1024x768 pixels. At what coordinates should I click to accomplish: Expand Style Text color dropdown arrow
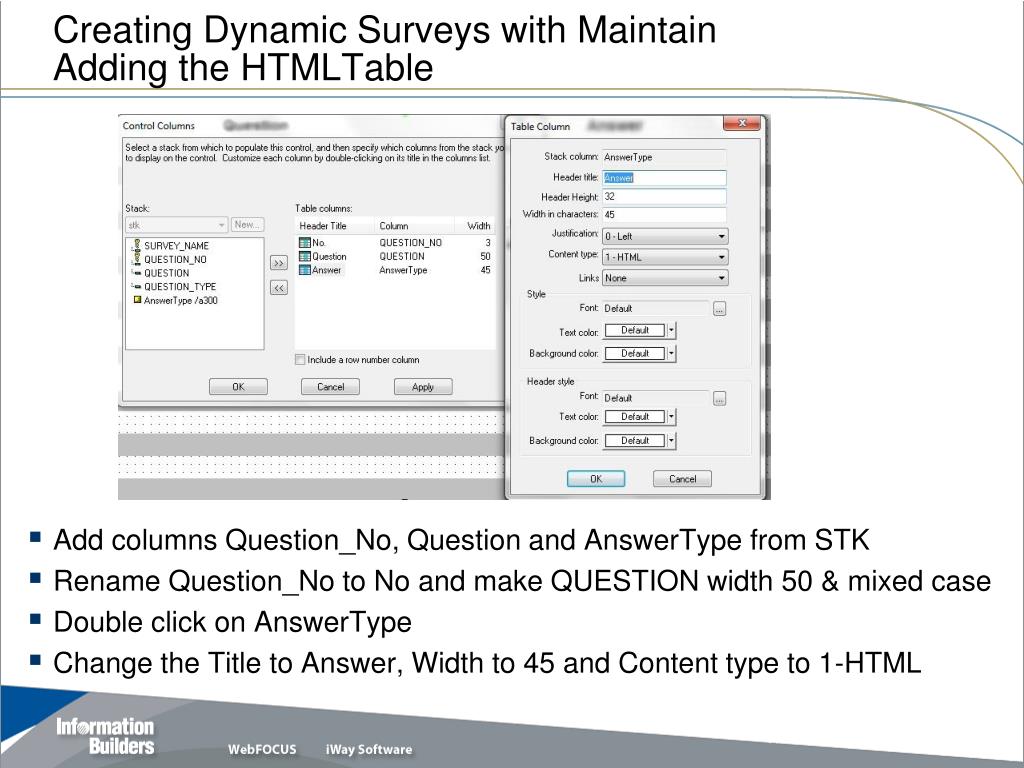click(671, 330)
